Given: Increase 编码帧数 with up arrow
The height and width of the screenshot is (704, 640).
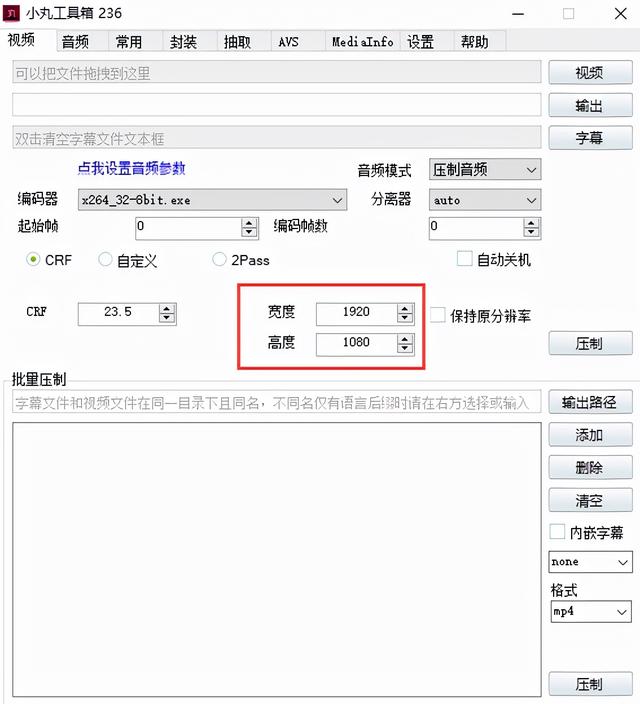Looking at the screenshot, I should click(x=531, y=223).
